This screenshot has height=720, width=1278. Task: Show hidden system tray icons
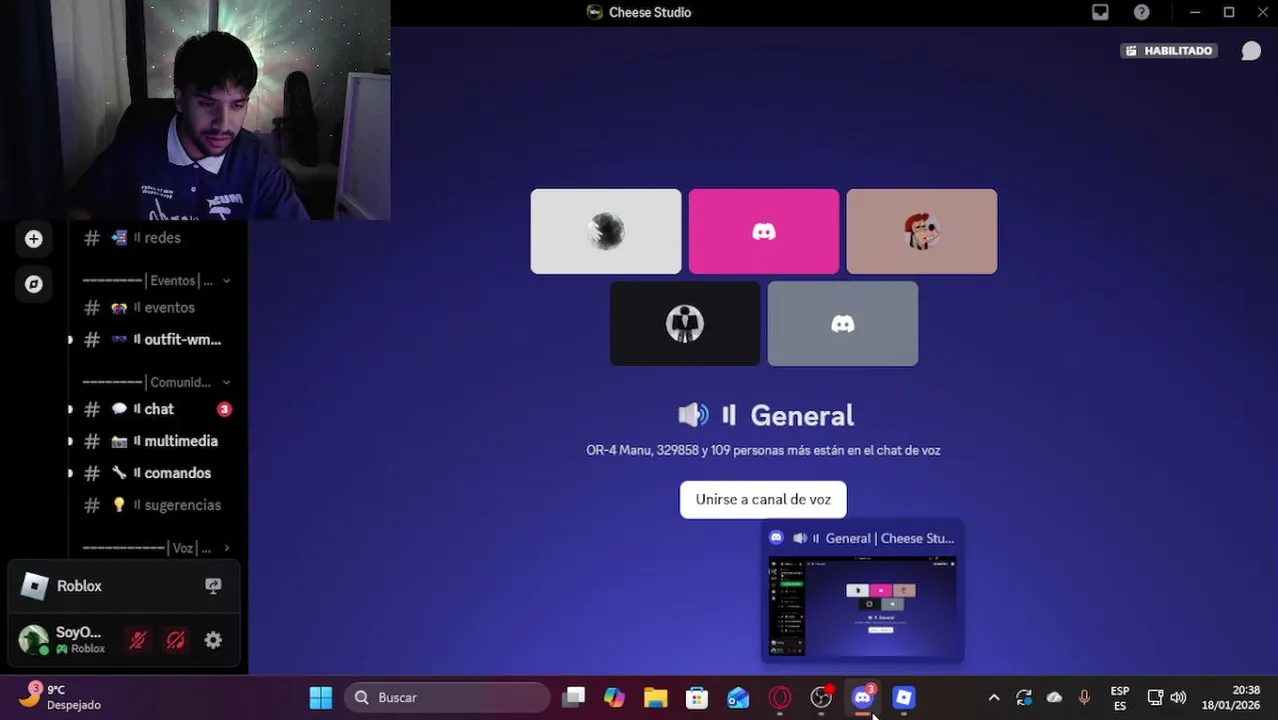point(994,698)
